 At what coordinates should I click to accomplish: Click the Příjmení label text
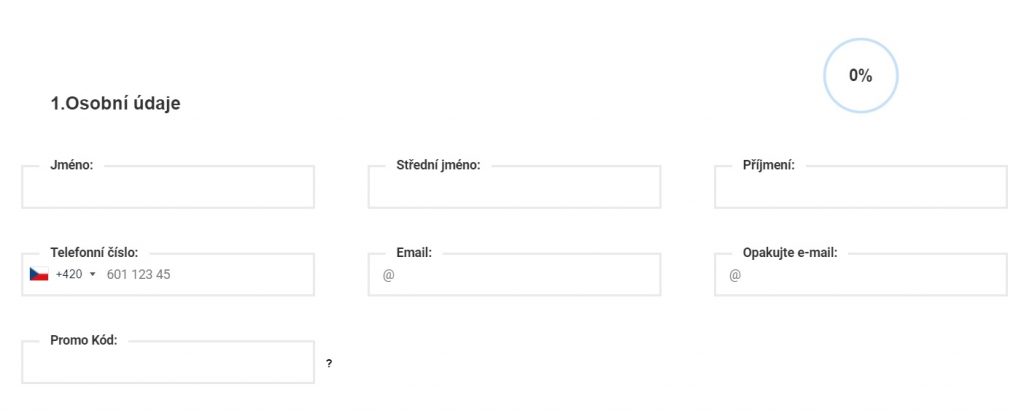(769, 165)
